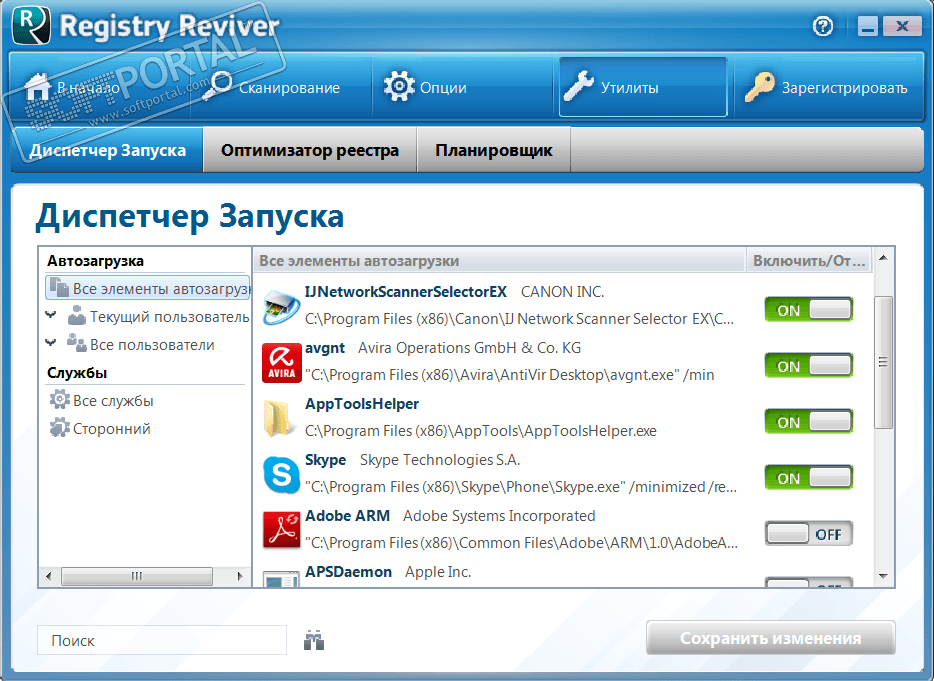Screen dimensions: 934x681
Task: Click the gear icon for Опции
Action: pos(398,86)
